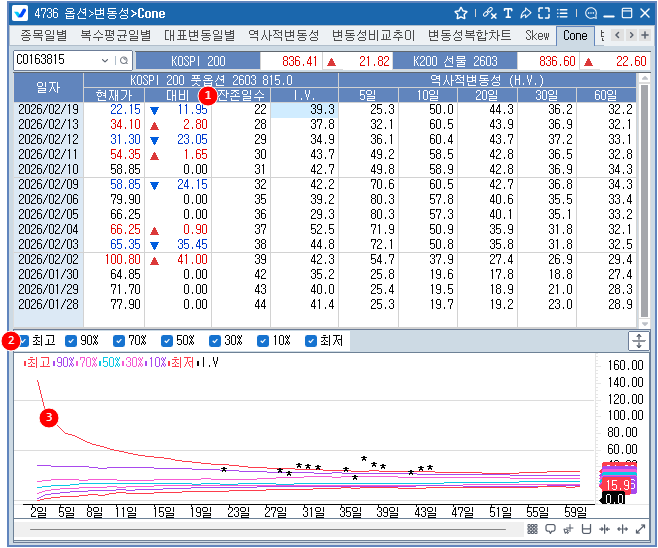Open the chat bubble help icon
The height and width of the screenshot is (548, 658).
tap(591, 13)
